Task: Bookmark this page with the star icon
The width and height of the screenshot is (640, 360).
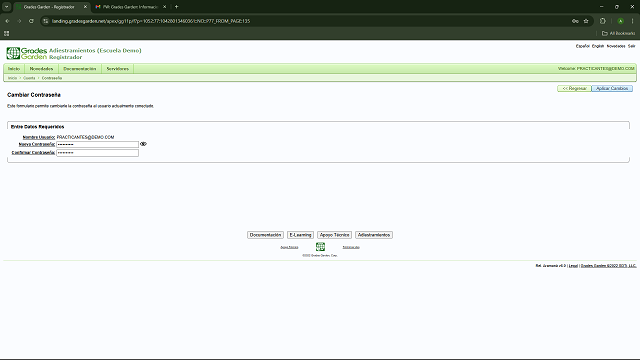Action: tap(586, 21)
